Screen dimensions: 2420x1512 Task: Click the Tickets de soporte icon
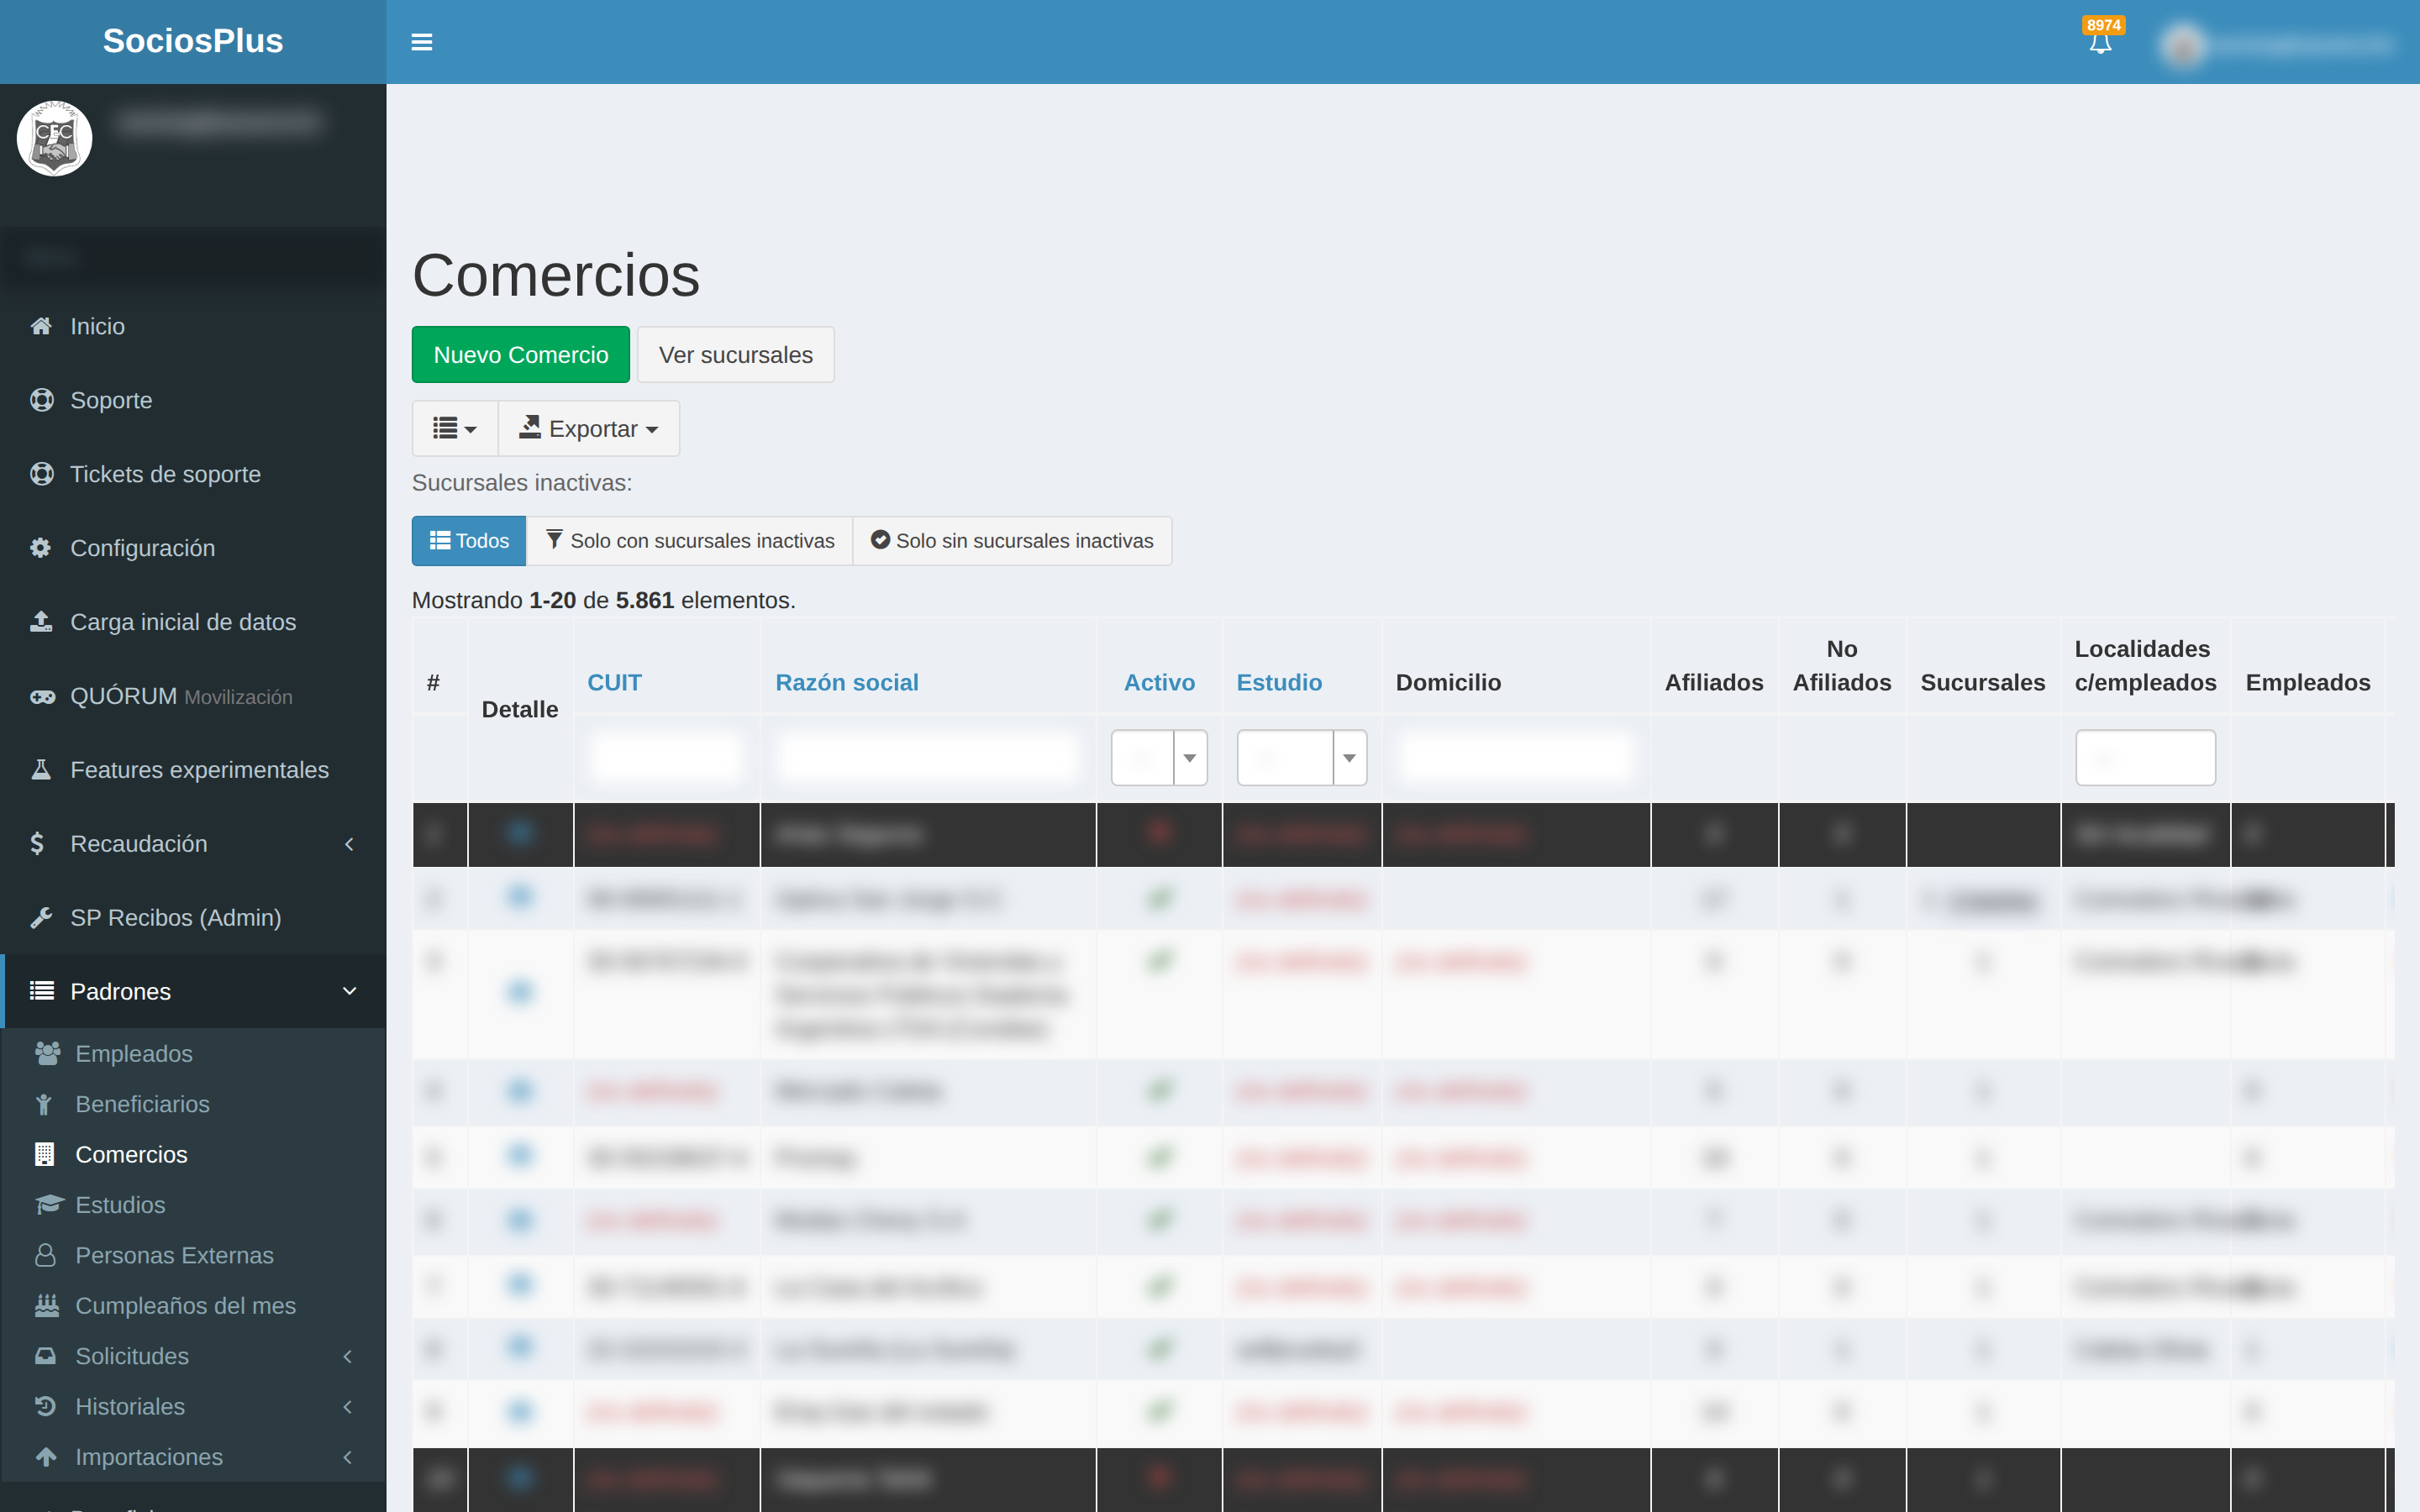pyautogui.click(x=41, y=474)
